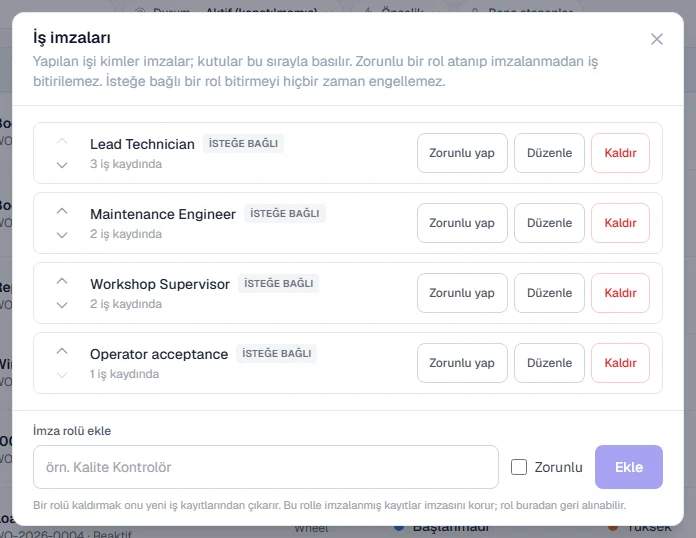Move Maintenance Engineer down with arrow
The image size is (696, 538).
62,235
